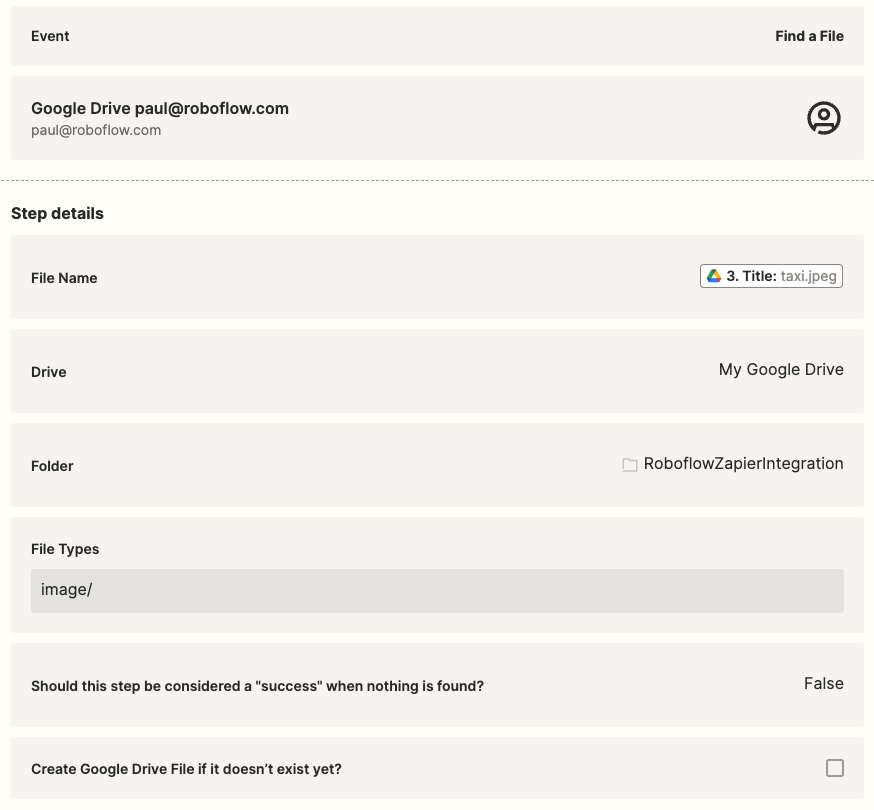This screenshot has height=810, width=874.
Task: Click the File Types label
Action: pyautogui.click(x=65, y=549)
